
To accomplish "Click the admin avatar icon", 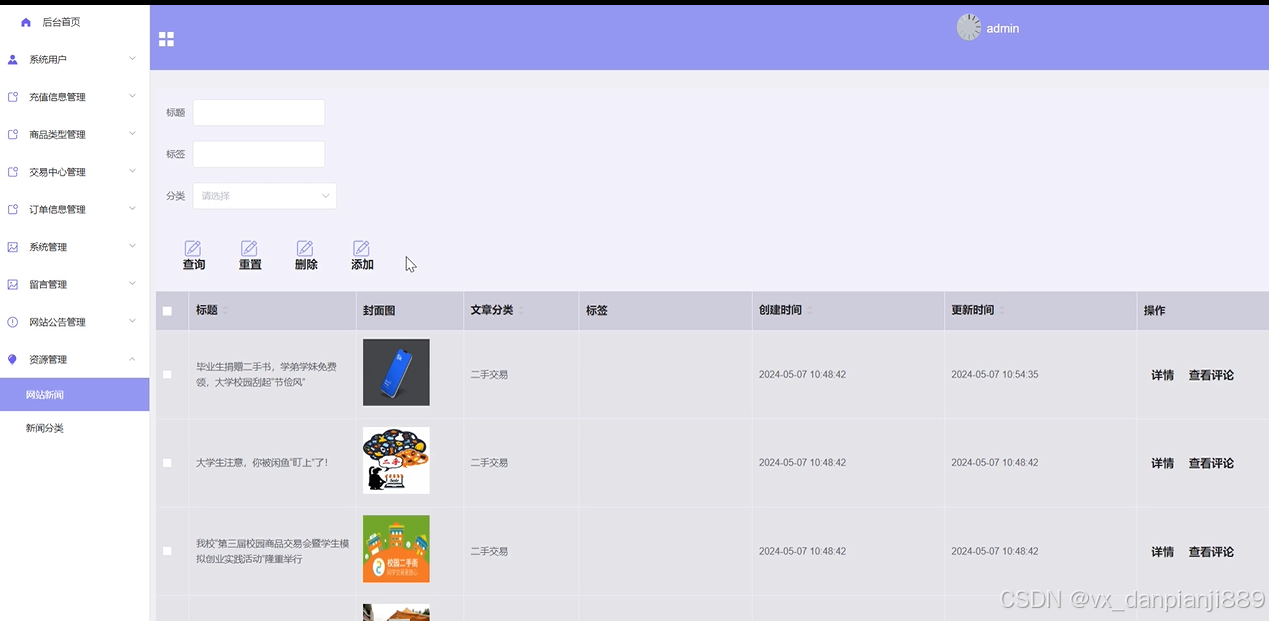I will (x=969, y=28).
